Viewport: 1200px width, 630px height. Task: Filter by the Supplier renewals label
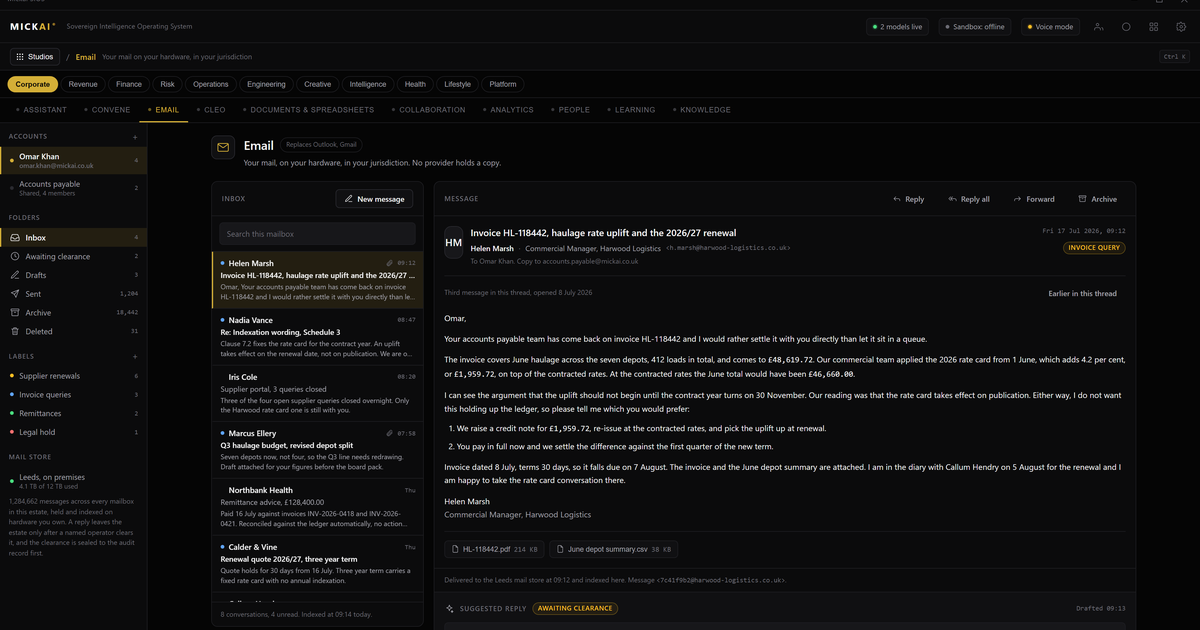73,376
